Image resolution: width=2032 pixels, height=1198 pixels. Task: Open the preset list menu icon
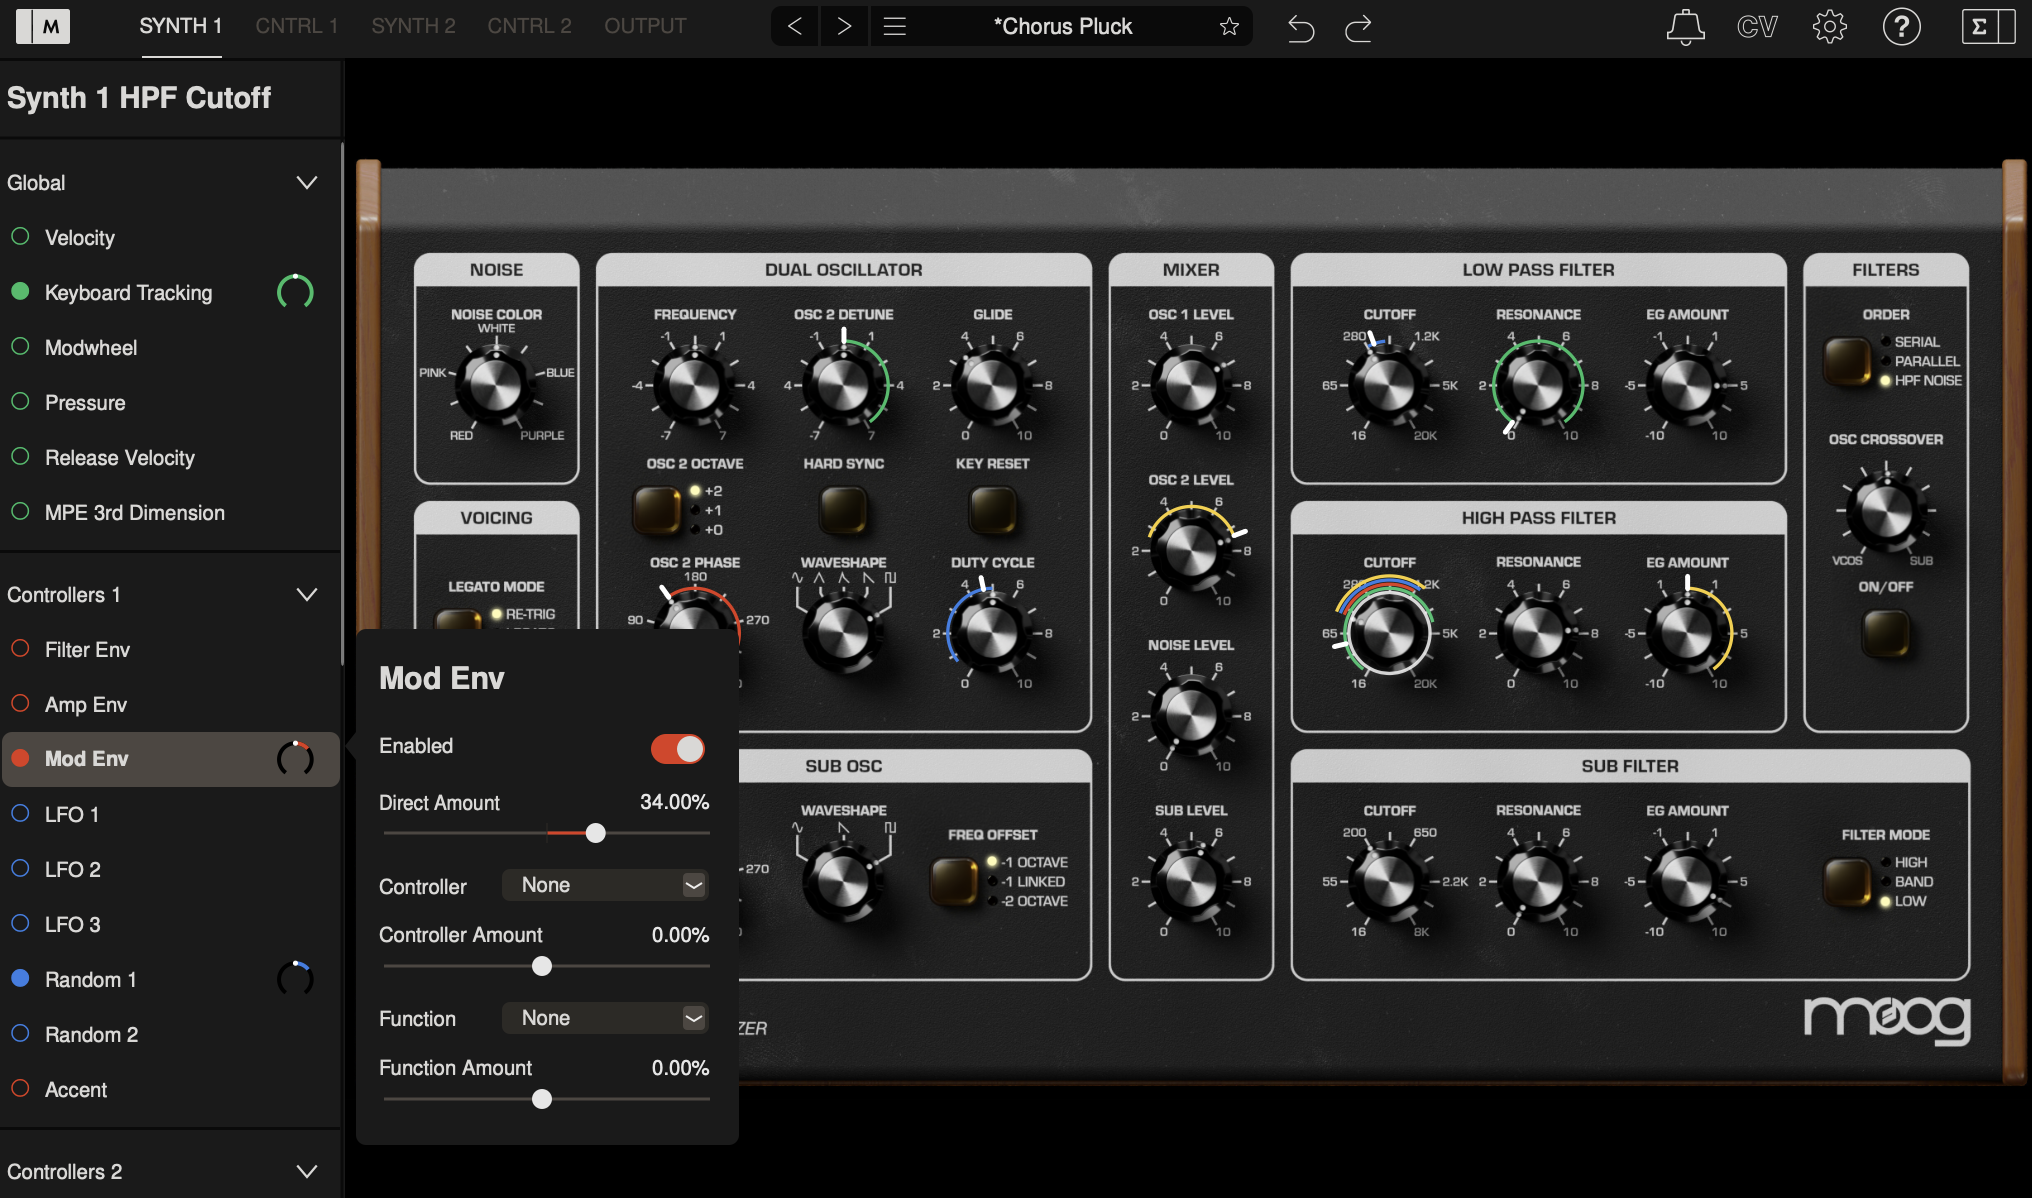coord(895,27)
